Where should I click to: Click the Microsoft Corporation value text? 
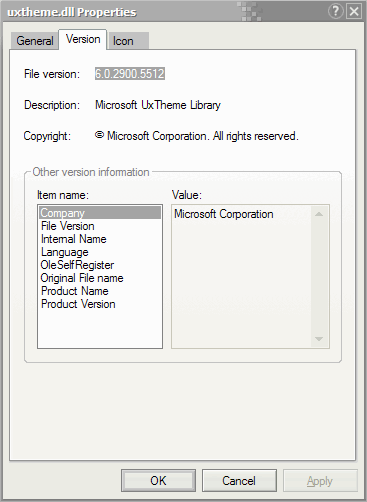coord(224,214)
